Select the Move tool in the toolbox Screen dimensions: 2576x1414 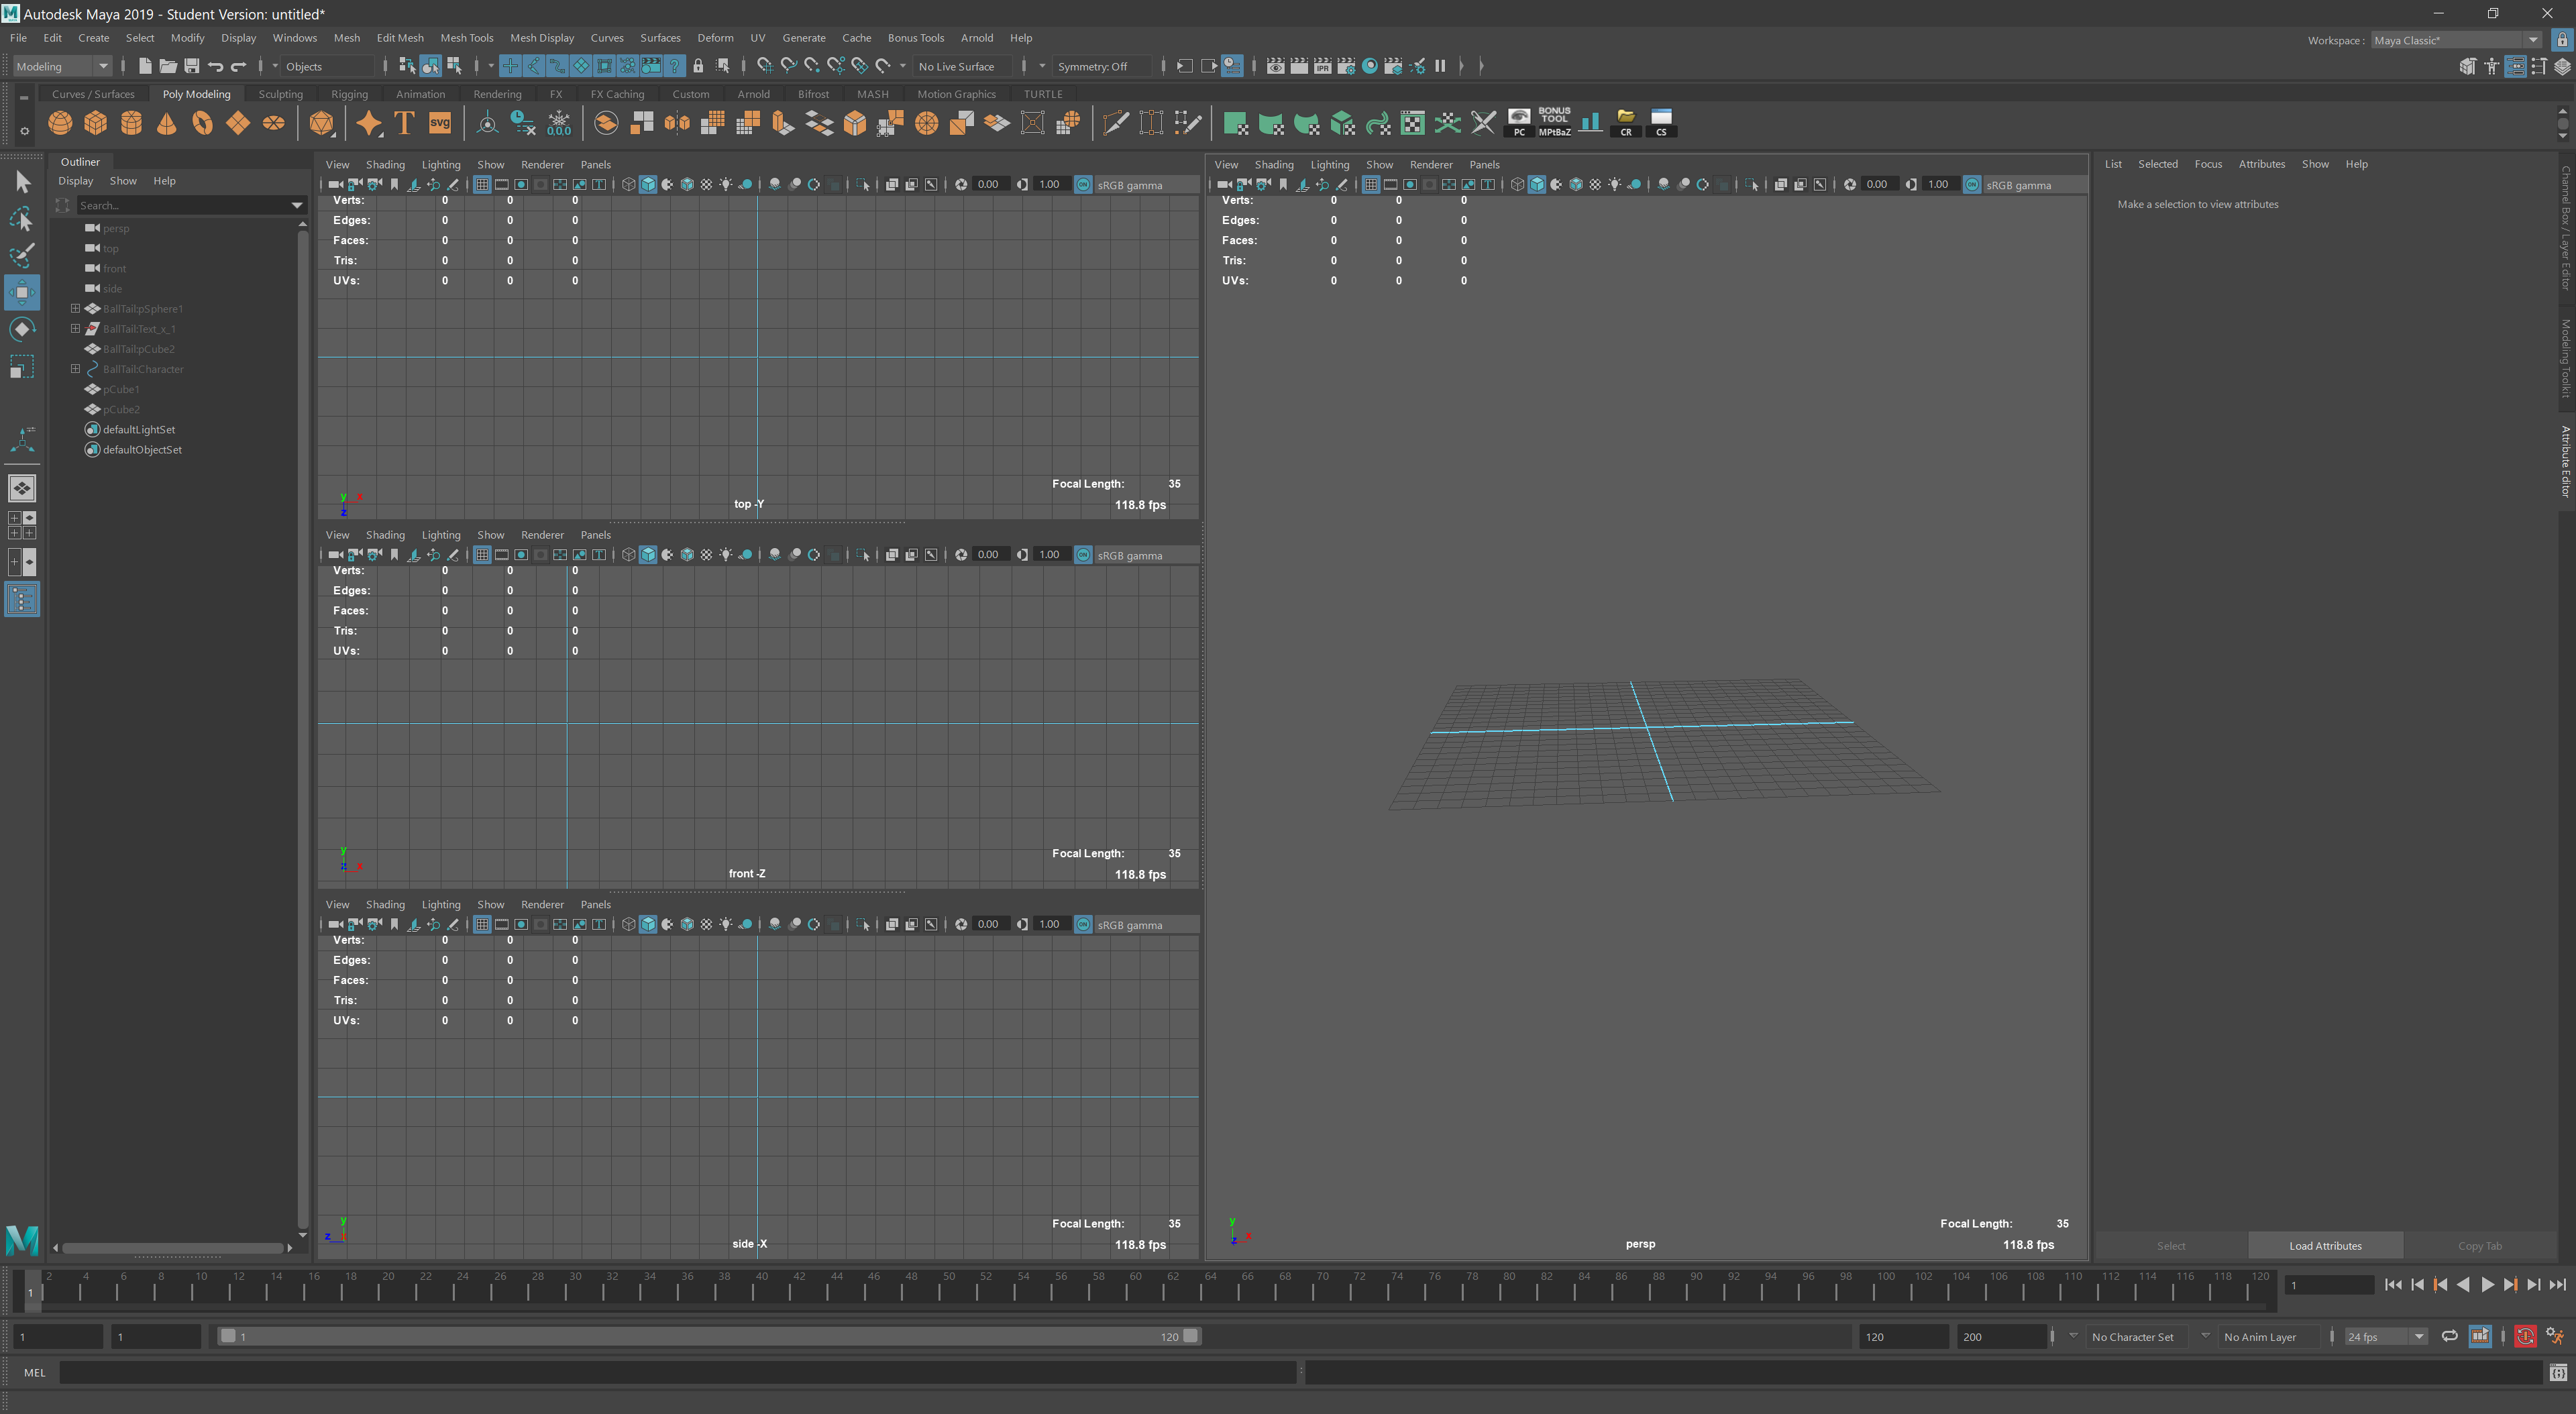coord(22,292)
